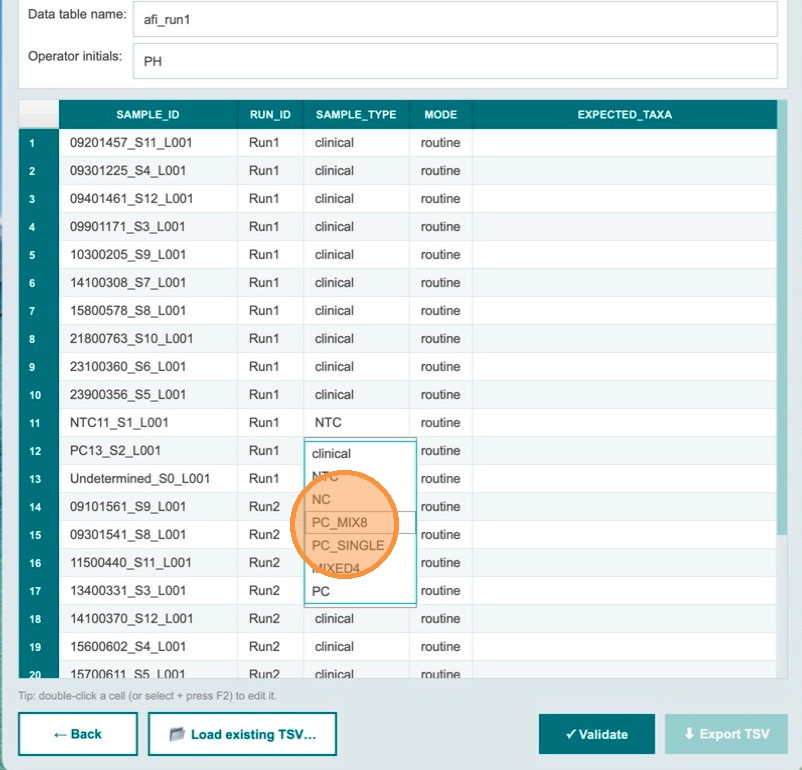Image resolution: width=802 pixels, height=770 pixels.
Task: Select row header number 18
Action: point(39,619)
